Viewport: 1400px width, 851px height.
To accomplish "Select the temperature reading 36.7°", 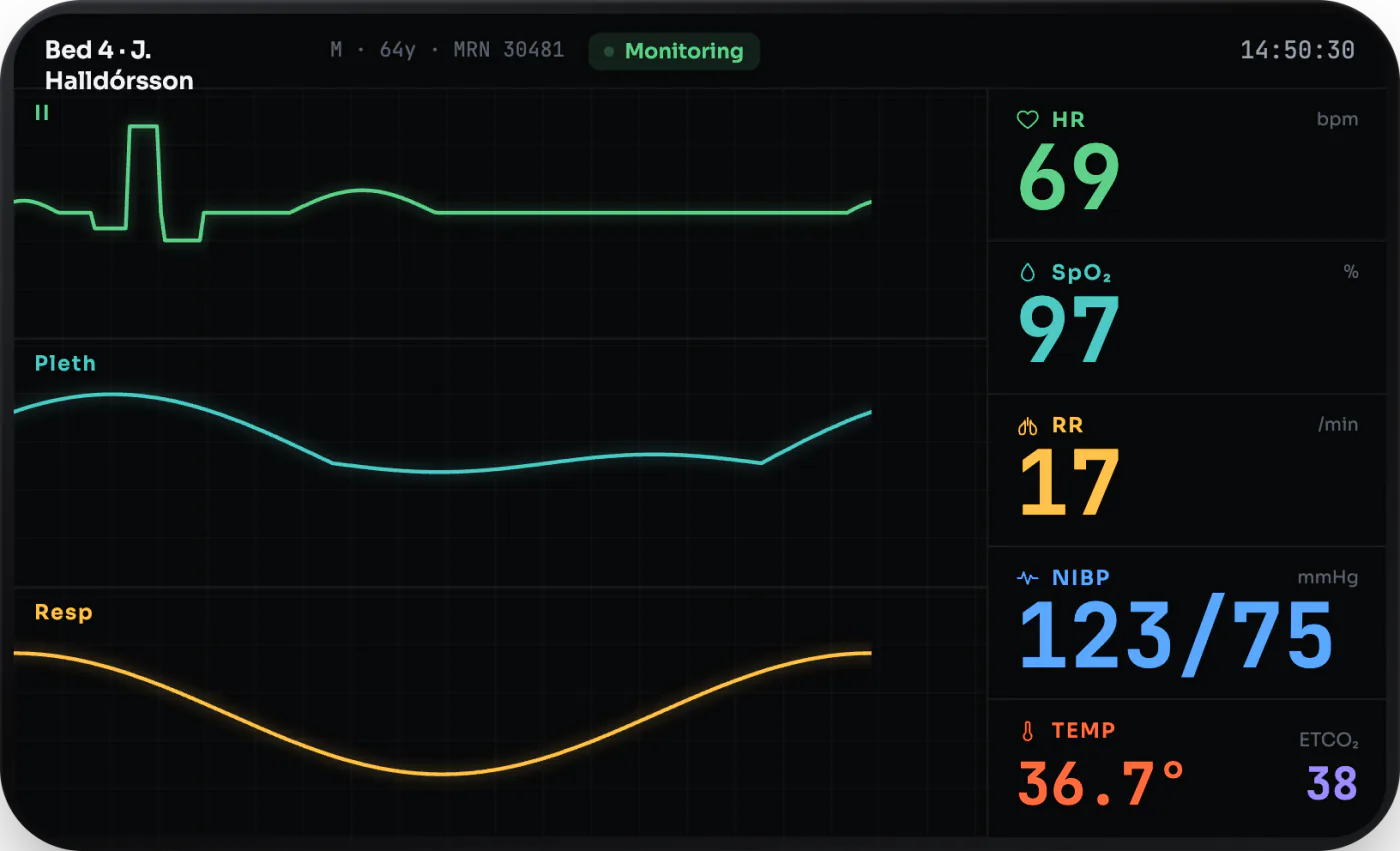I will (1102, 783).
